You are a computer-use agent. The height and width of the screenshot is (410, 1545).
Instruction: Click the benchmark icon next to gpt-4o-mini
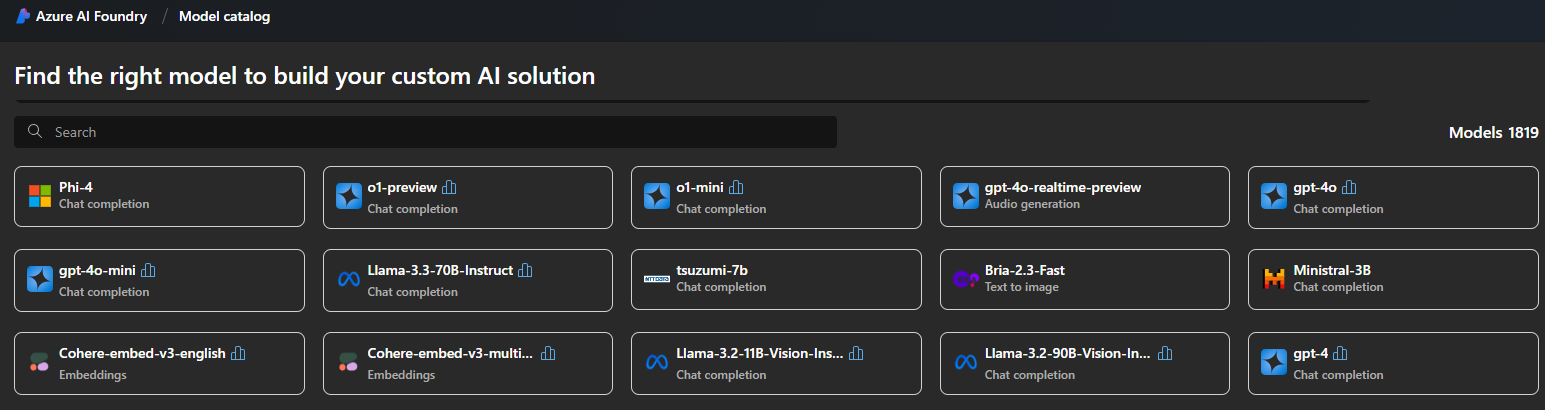[x=149, y=270]
